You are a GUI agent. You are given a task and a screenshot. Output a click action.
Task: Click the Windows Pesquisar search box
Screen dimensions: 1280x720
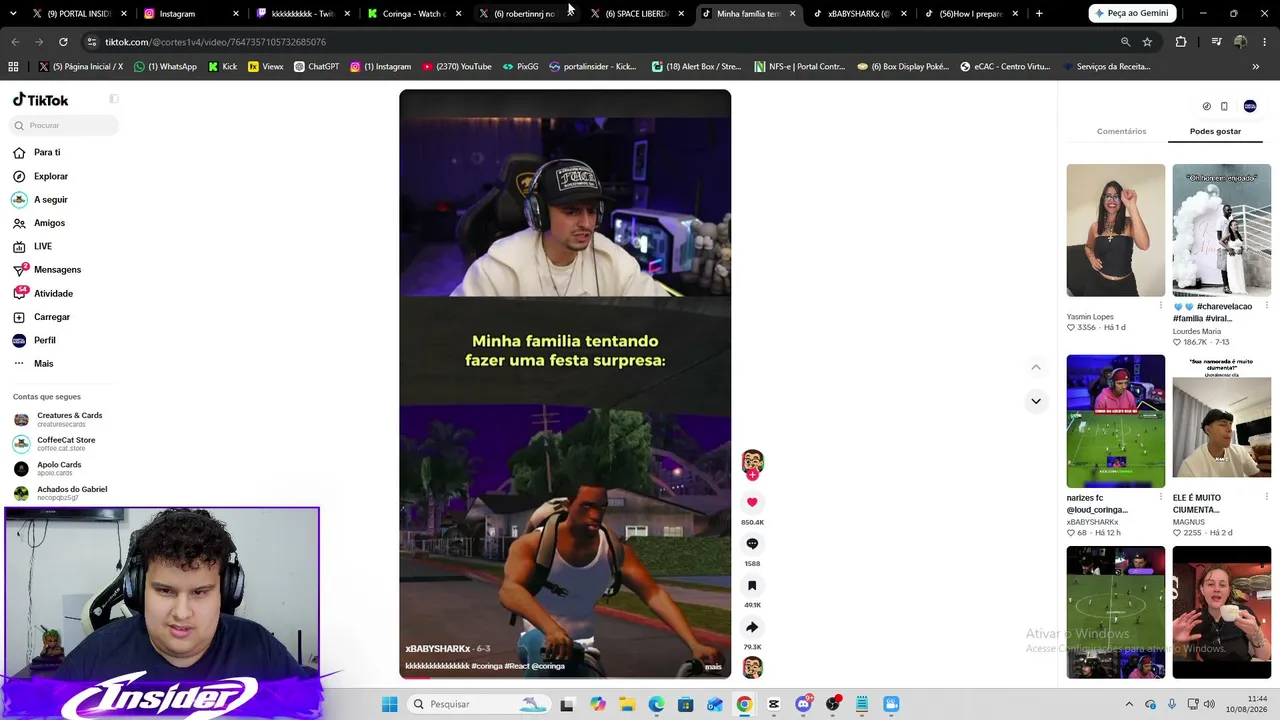pyautogui.click(x=479, y=704)
